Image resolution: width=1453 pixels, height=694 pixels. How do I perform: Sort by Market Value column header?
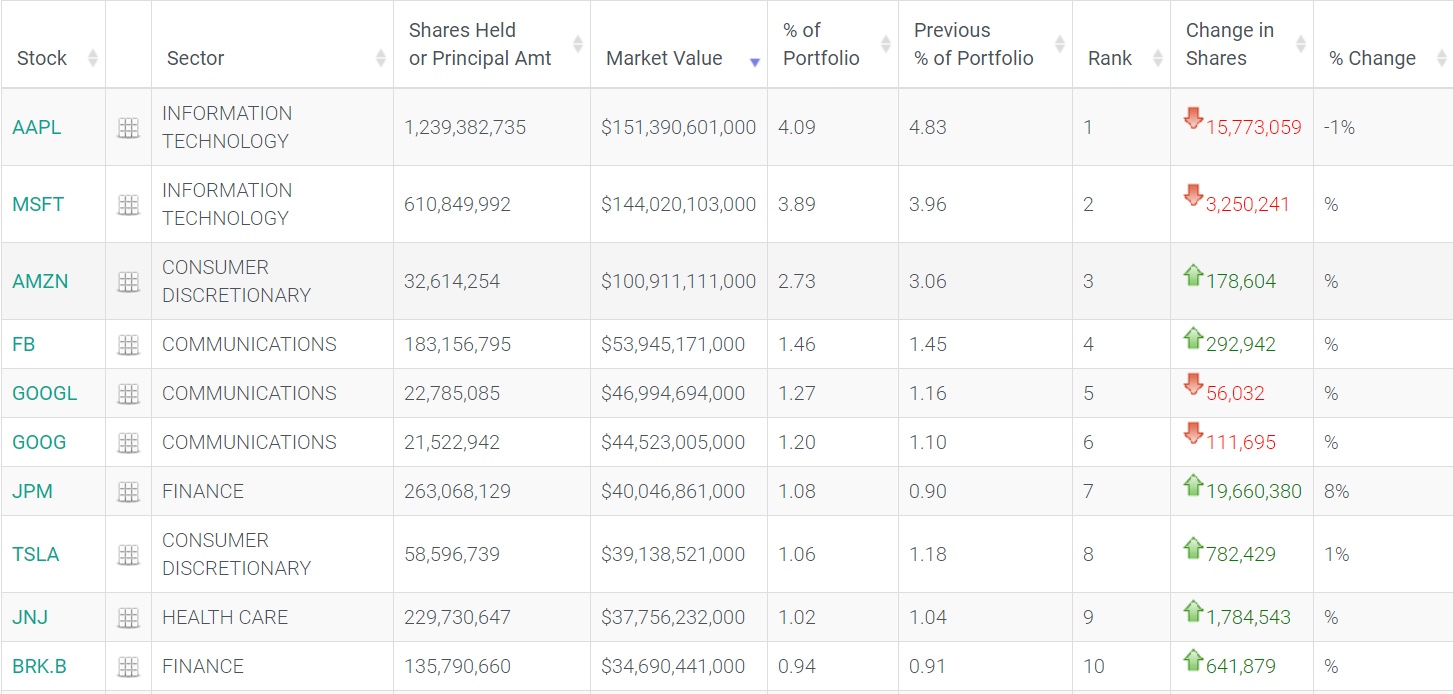coord(664,58)
